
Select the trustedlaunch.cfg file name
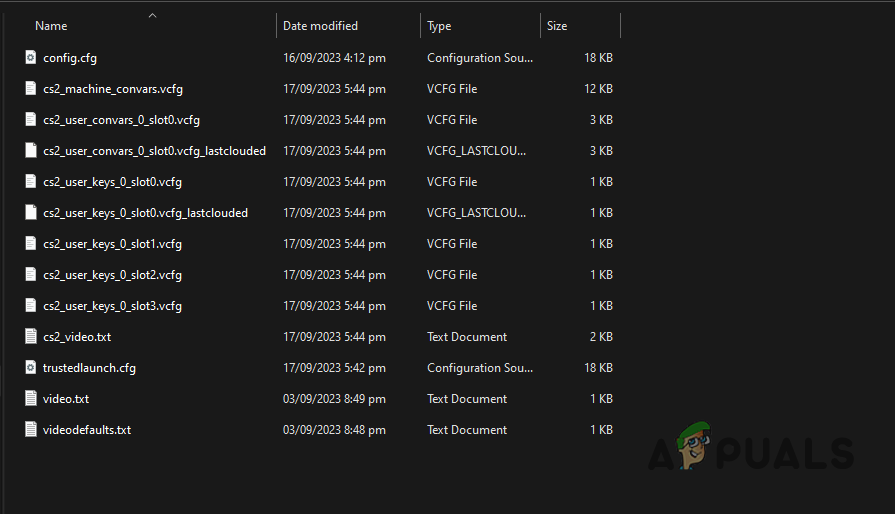pos(90,368)
